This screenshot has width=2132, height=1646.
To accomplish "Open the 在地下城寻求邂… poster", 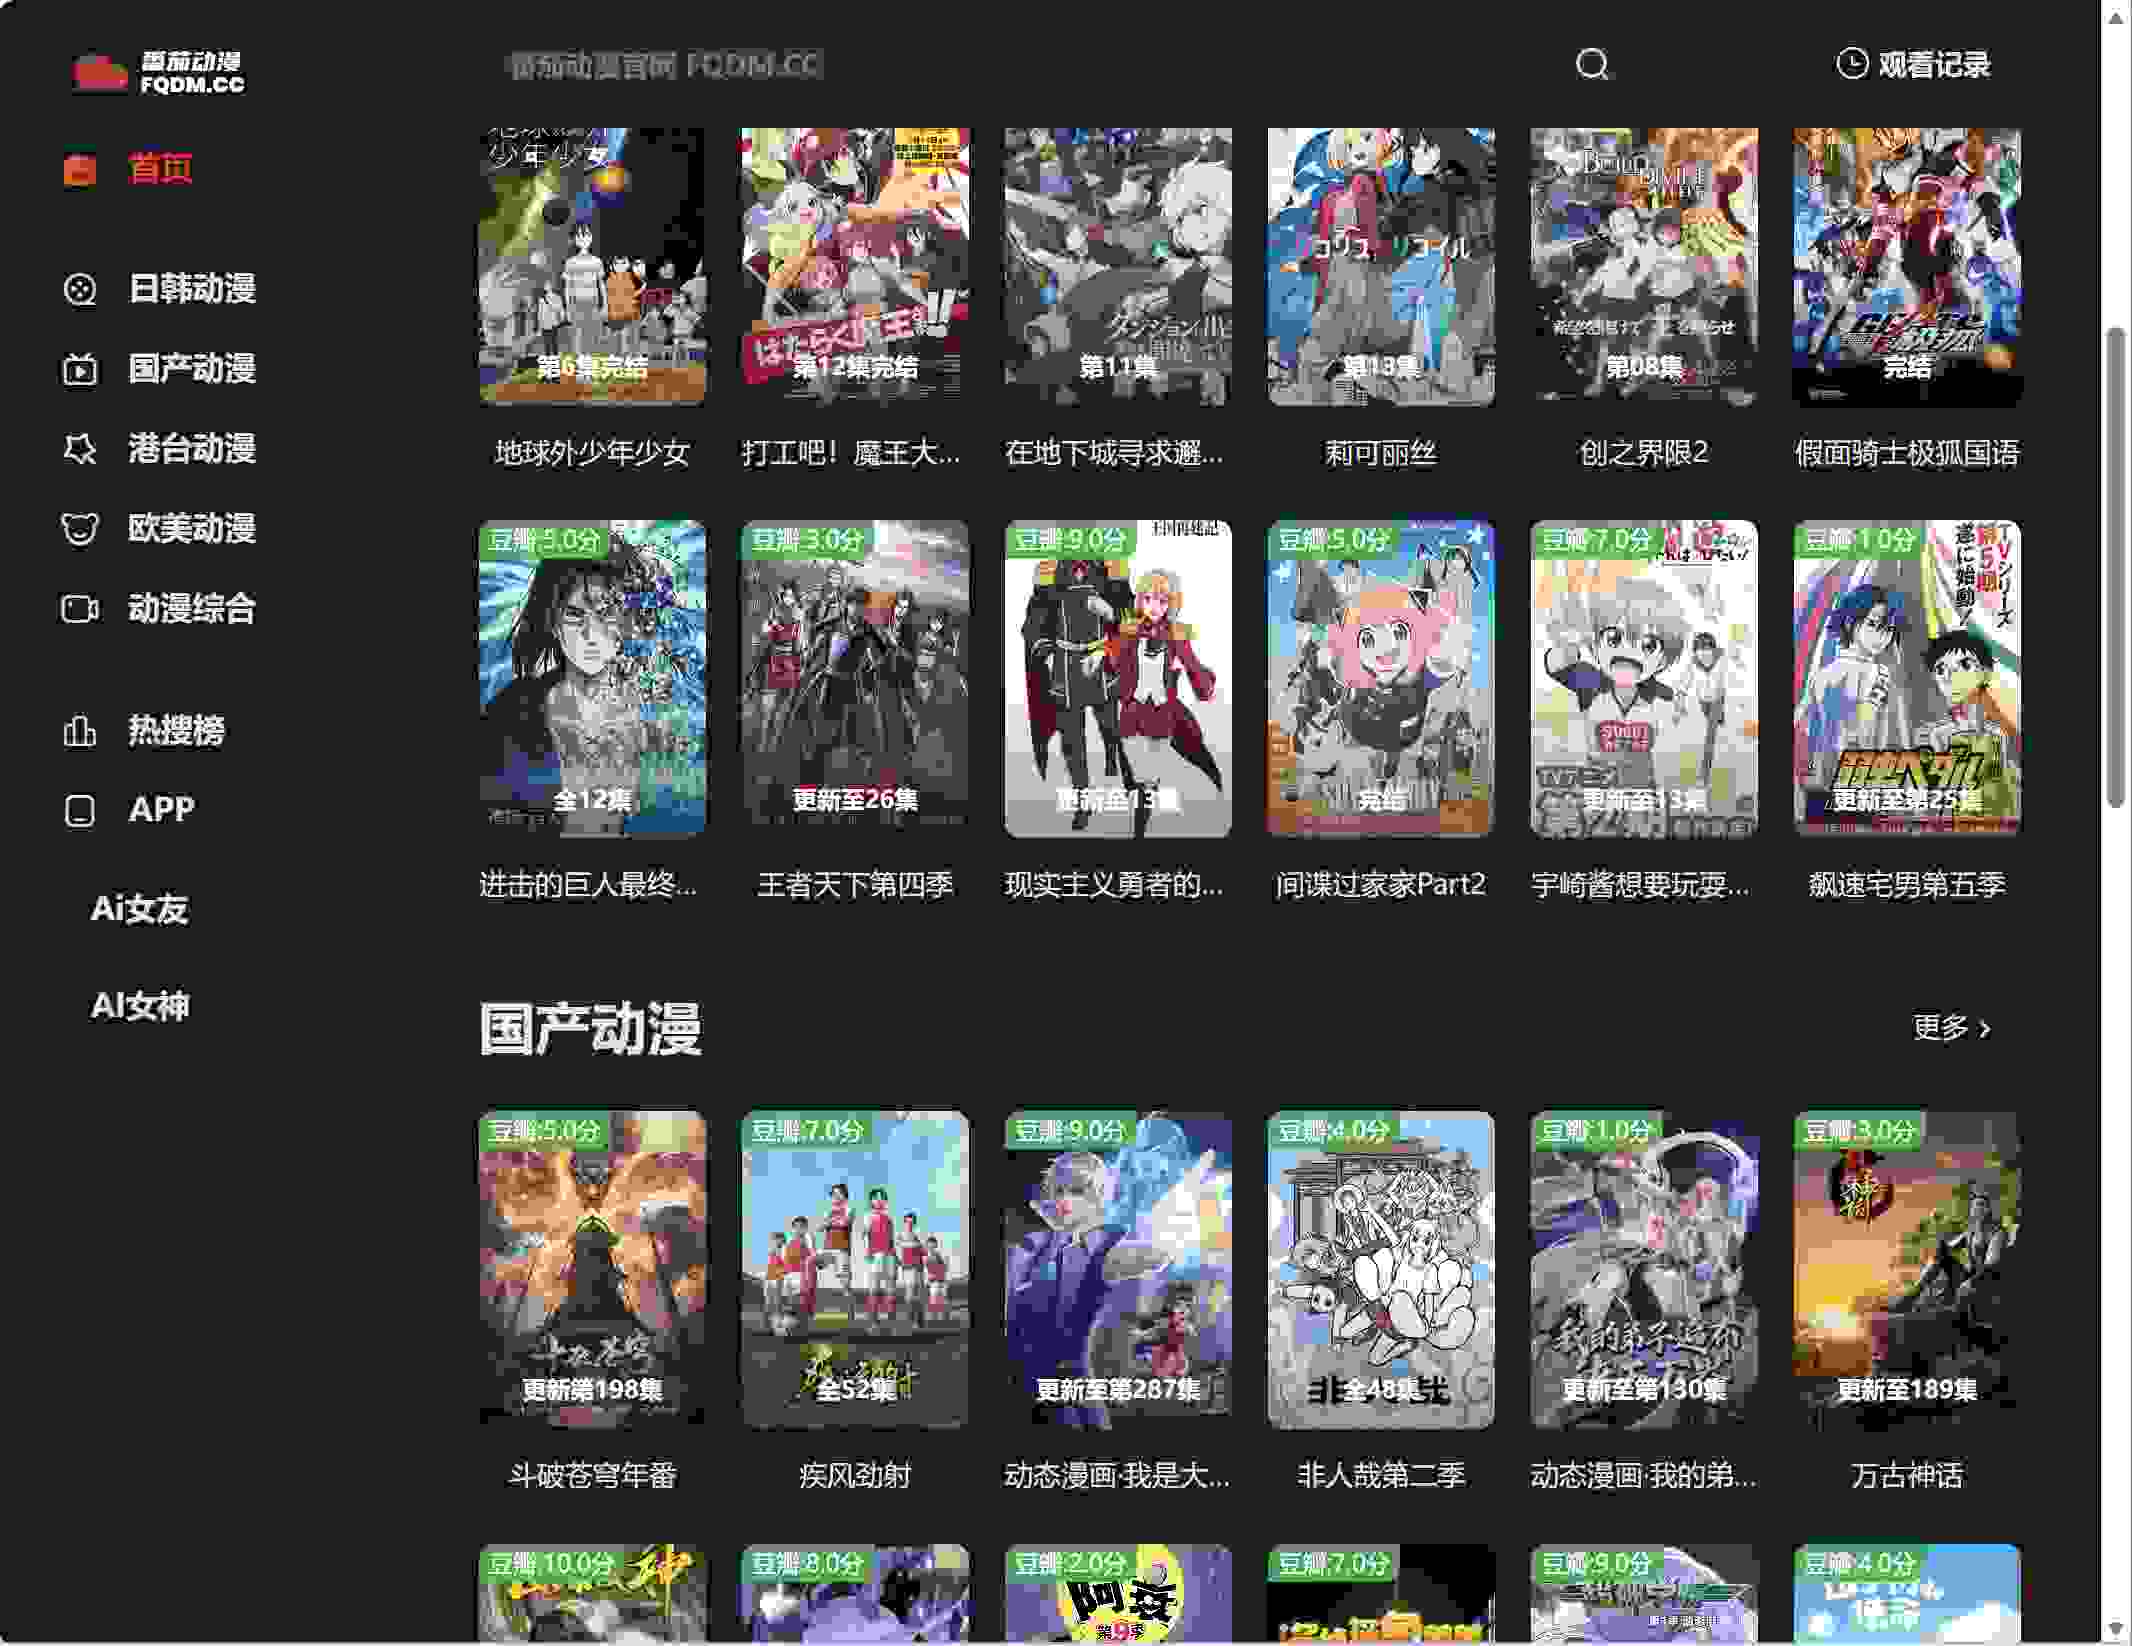I will coord(1118,267).
